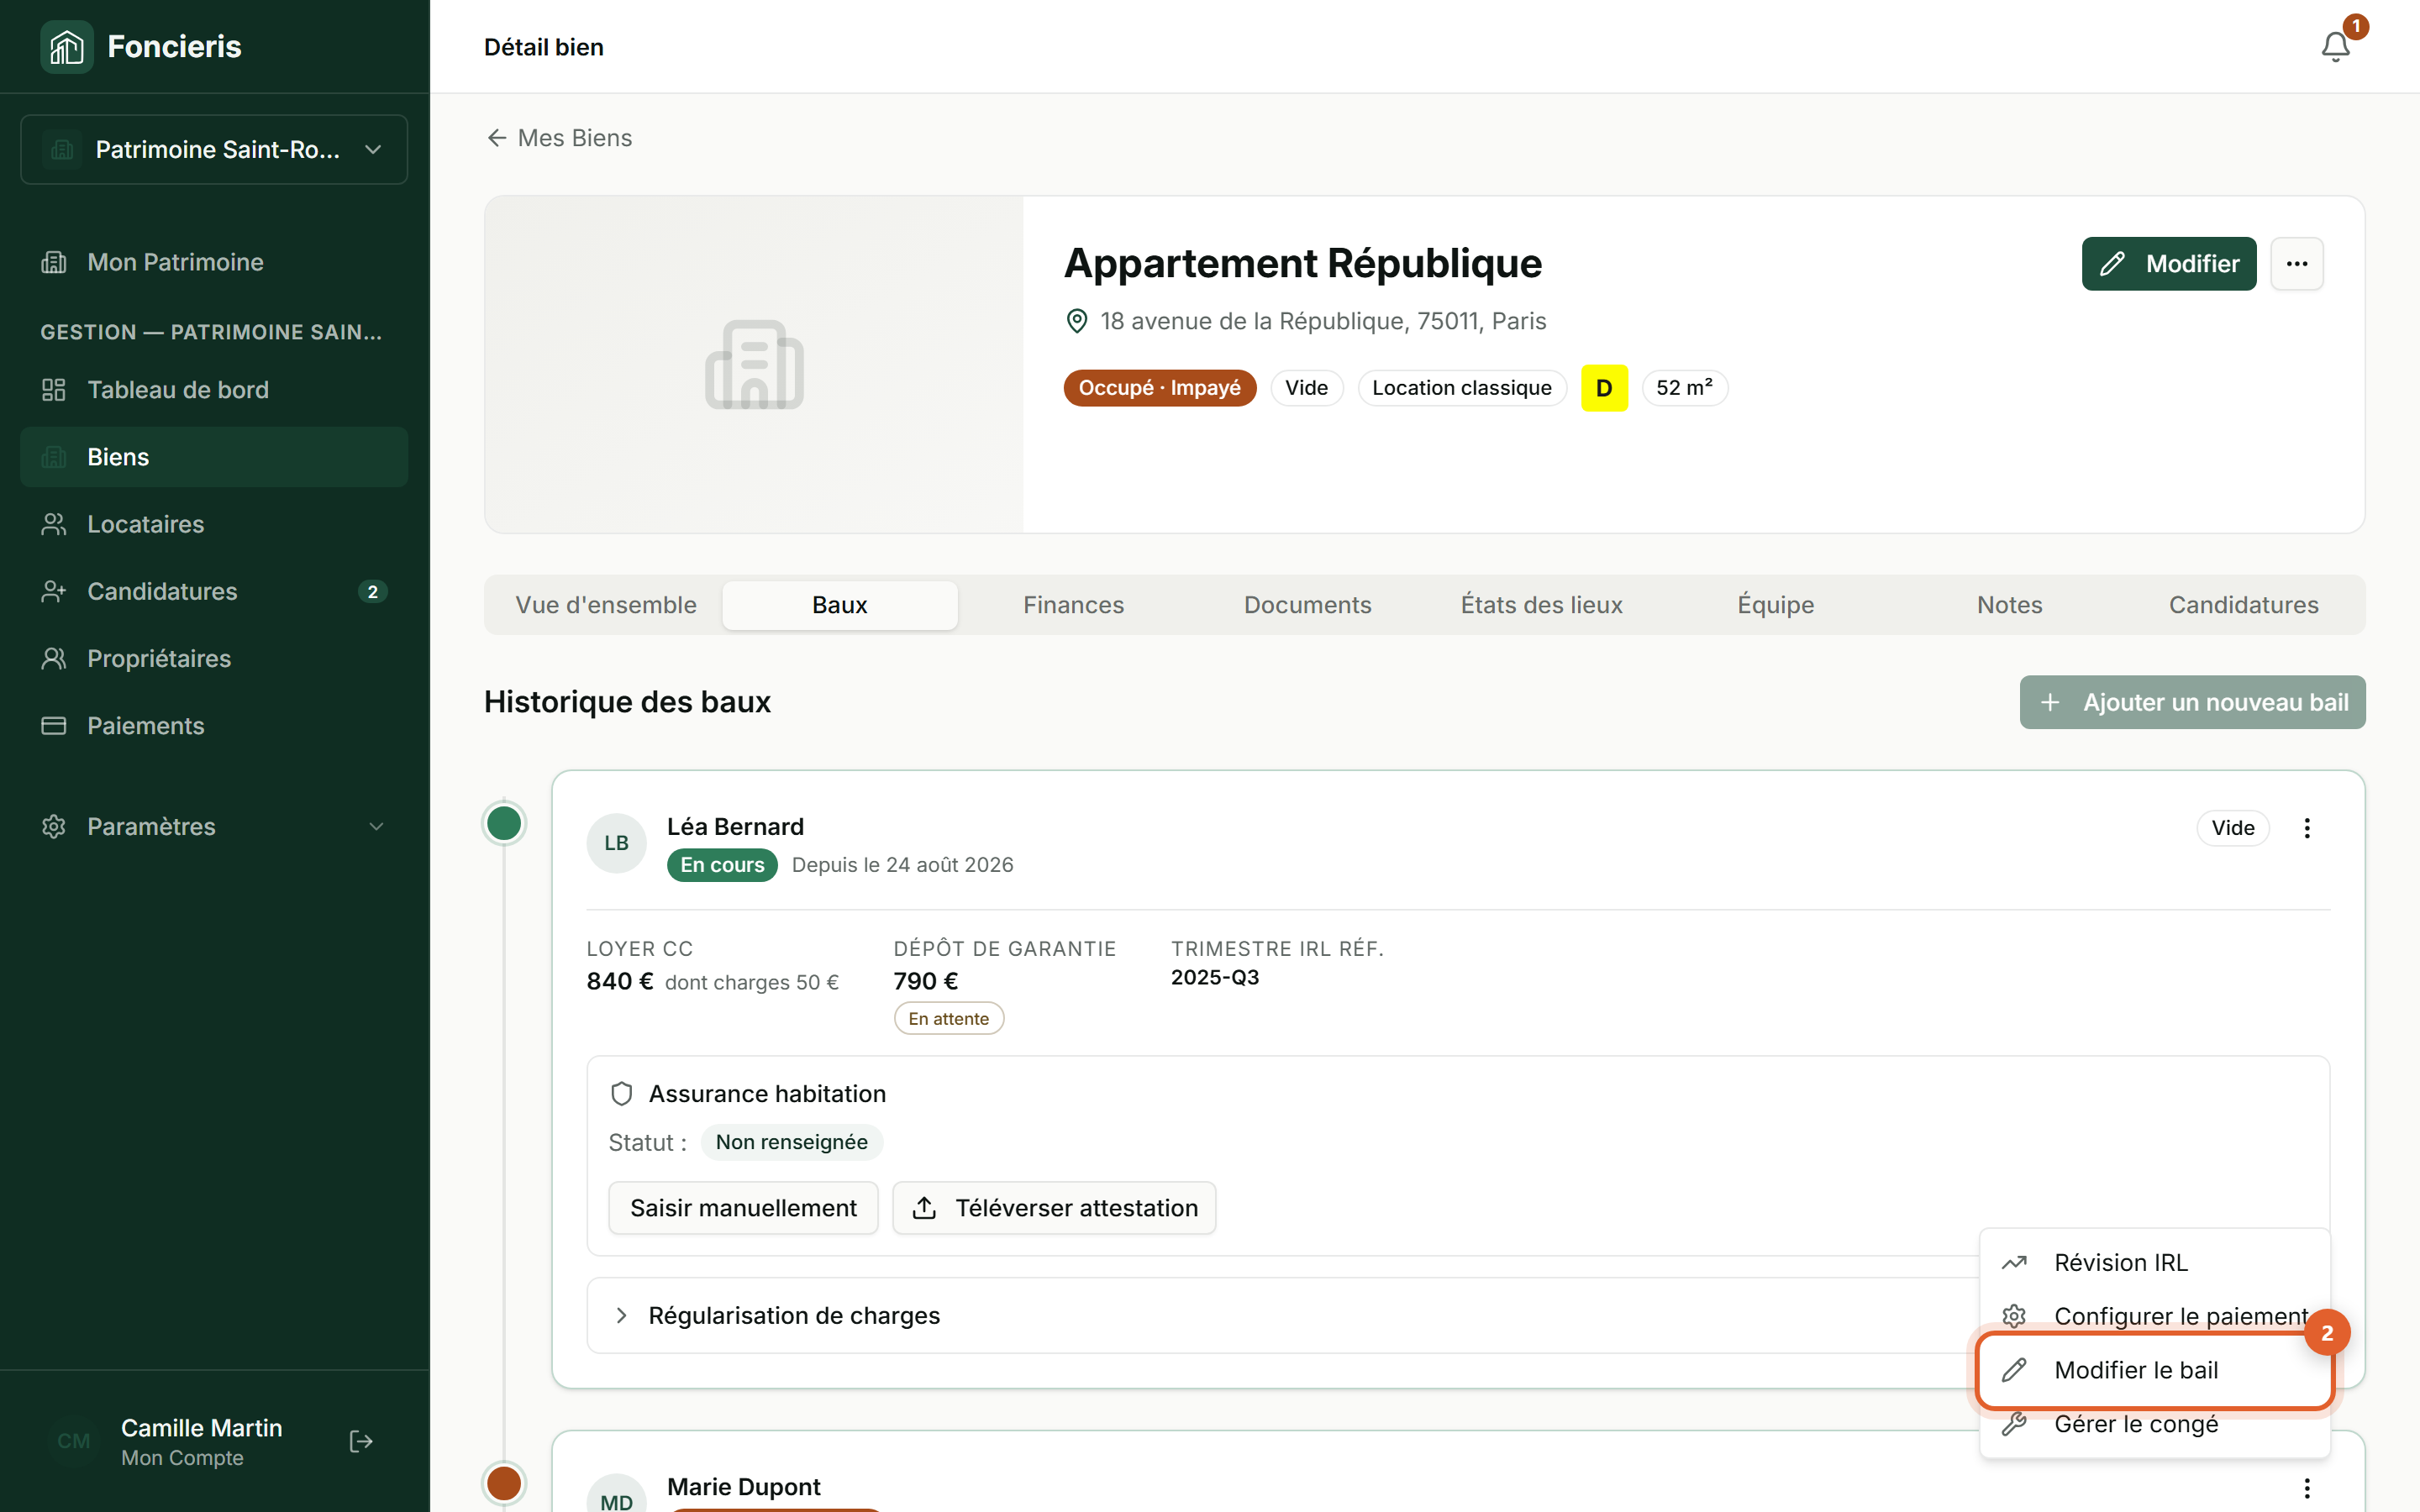2420x1512 pixels.
Task: Go to Paiements
Action: coord(214,726)
